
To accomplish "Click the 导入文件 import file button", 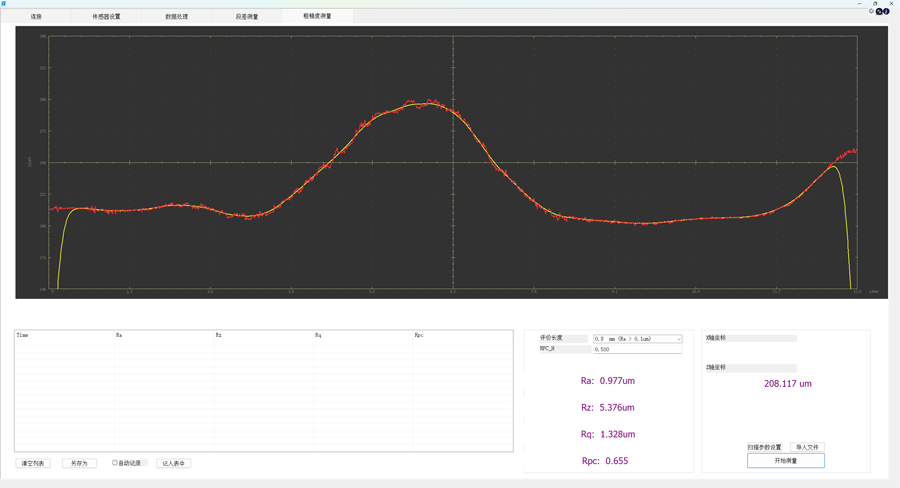I will [x=807, y=447].
